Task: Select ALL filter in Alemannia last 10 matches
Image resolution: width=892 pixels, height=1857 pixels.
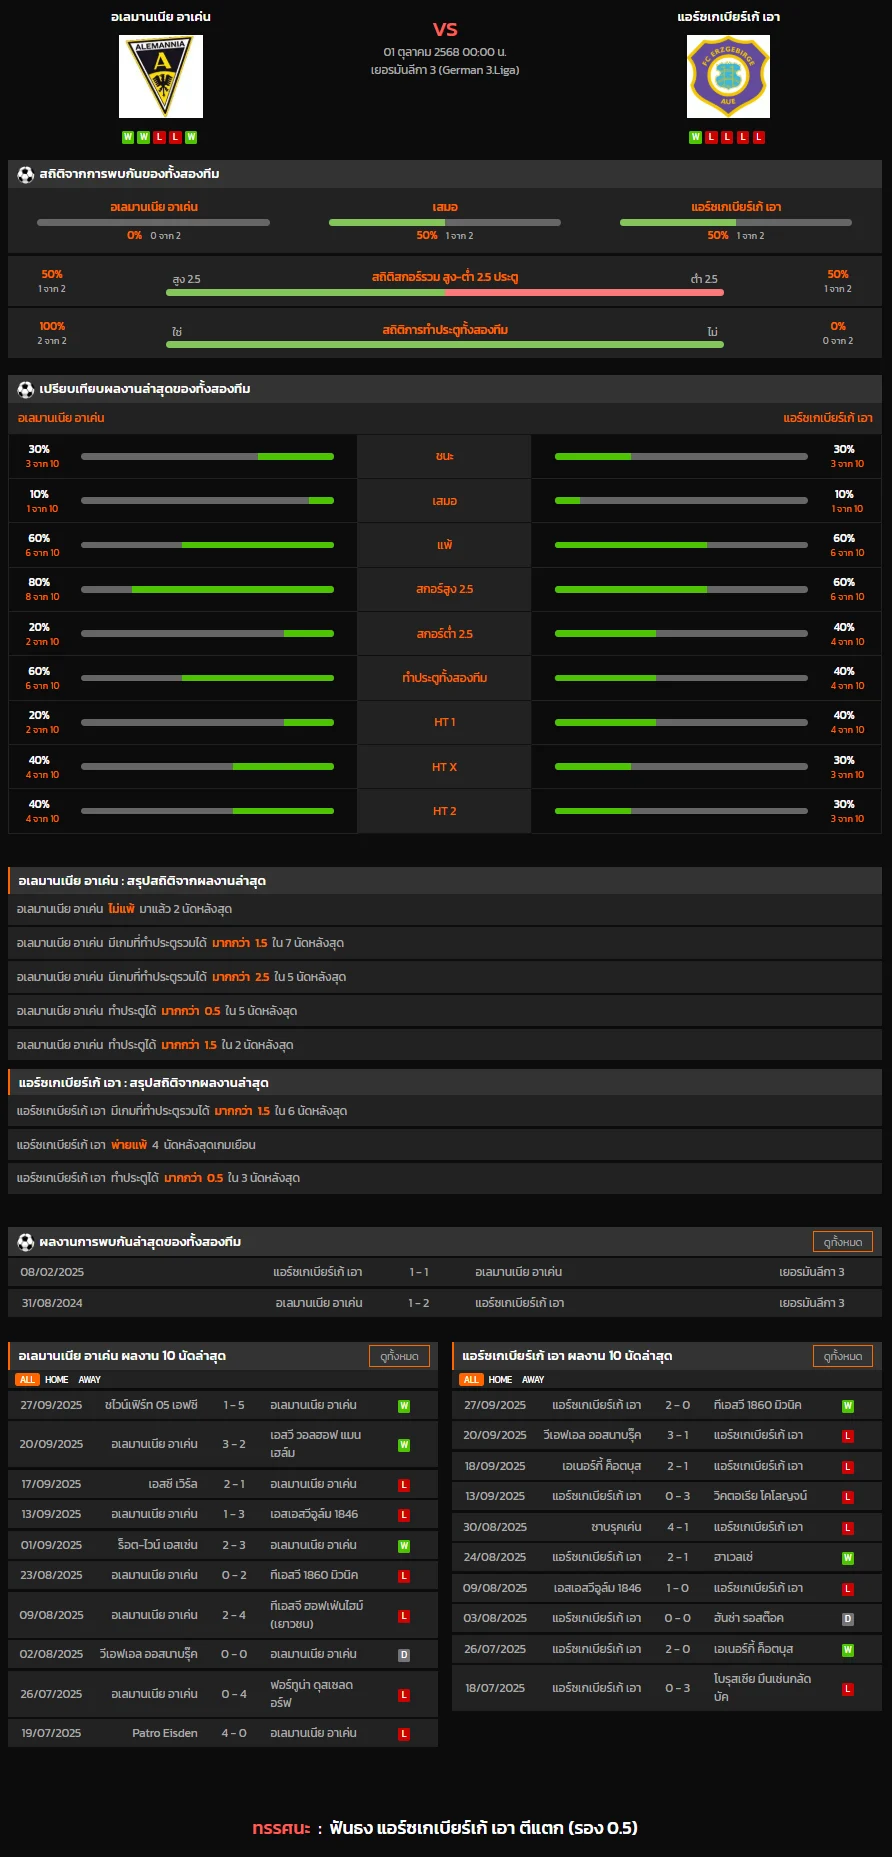Action: click(27, 1380)
